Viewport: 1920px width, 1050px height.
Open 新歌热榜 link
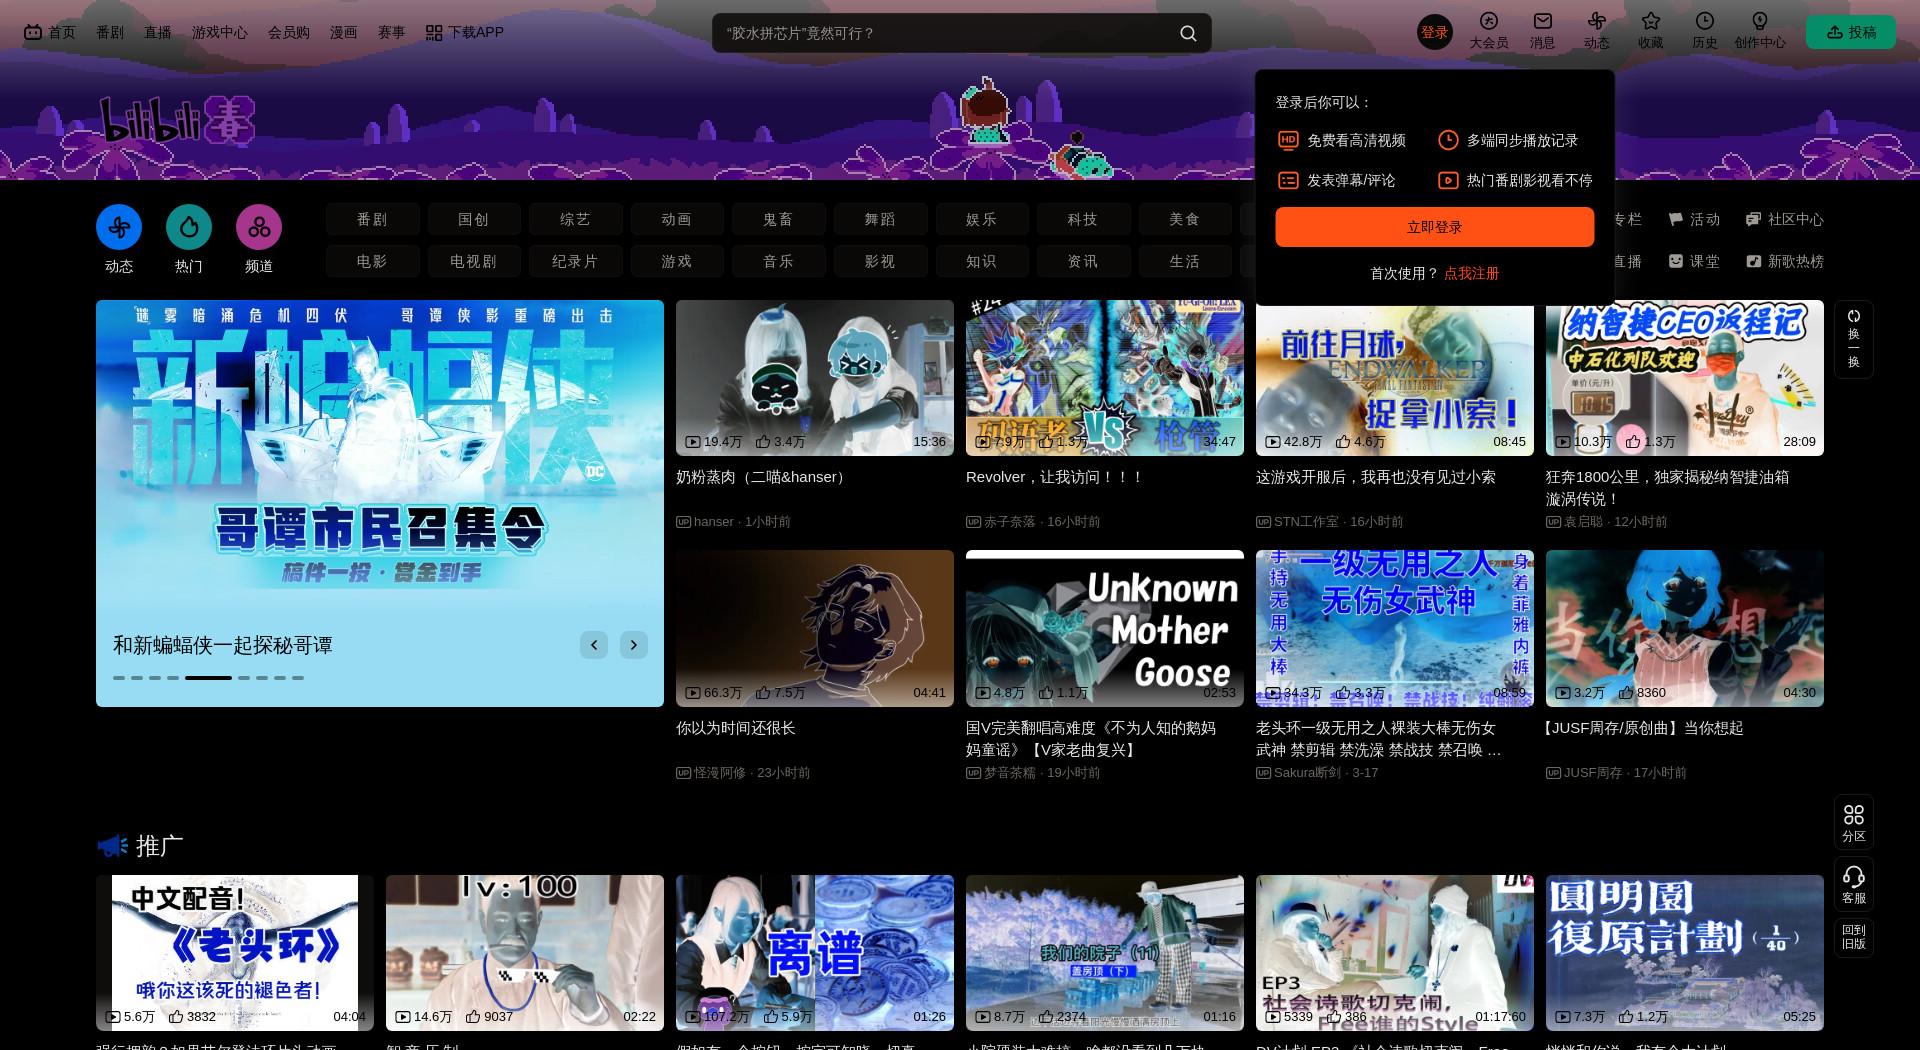pyautogui.click(x=1785, y=261)
